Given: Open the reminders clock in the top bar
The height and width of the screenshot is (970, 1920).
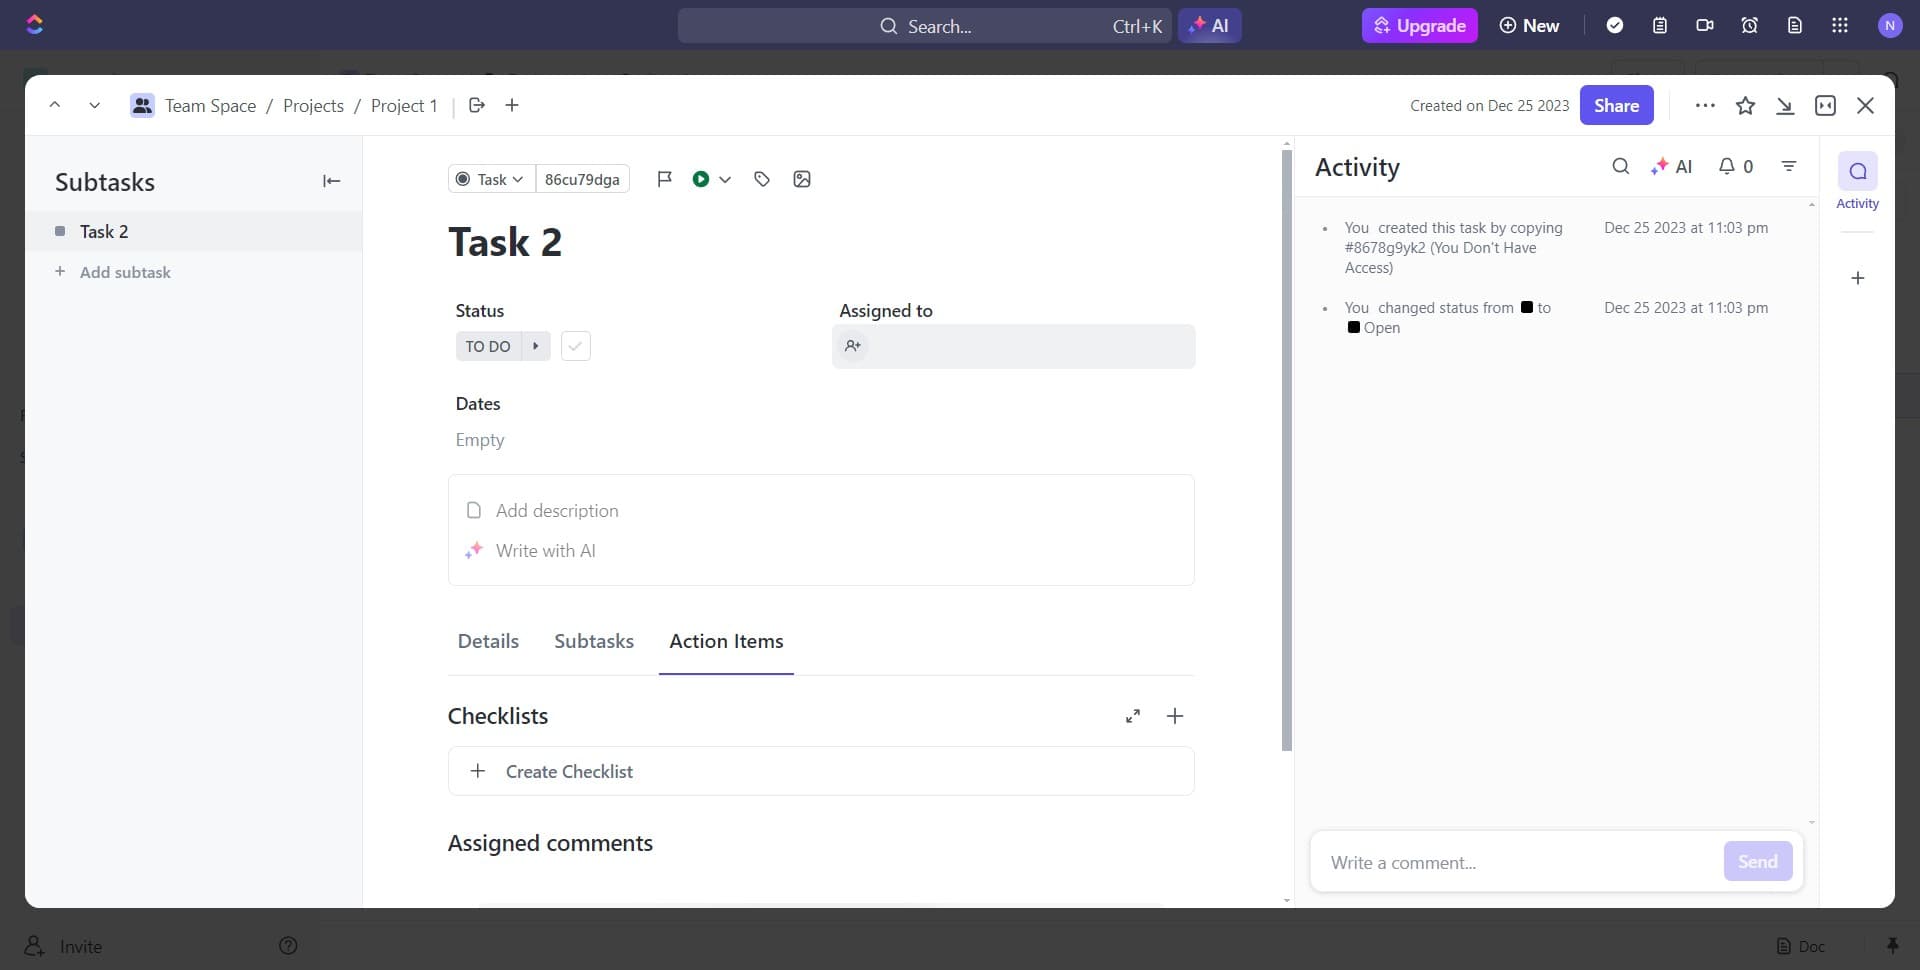Looking at the screenshot, I should tap(1749, 25).
